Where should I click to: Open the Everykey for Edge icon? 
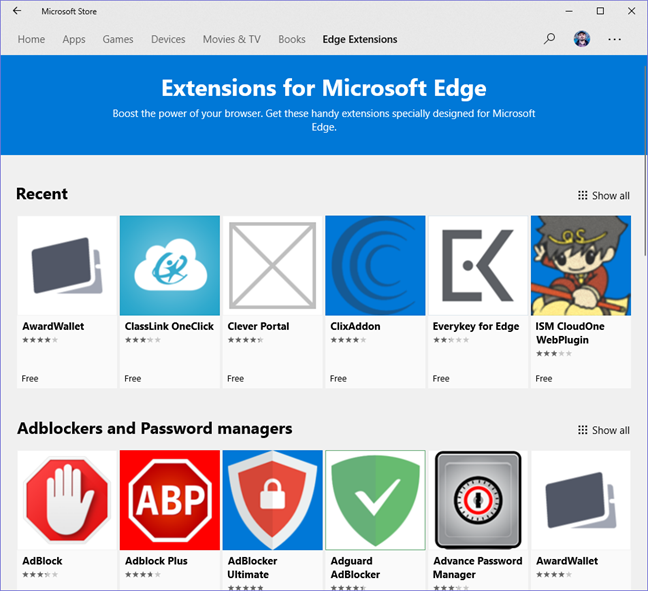(x=478, y=265)
